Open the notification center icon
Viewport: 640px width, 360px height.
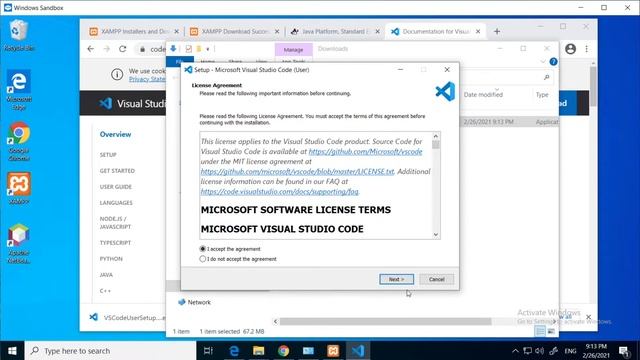(624, 351)
